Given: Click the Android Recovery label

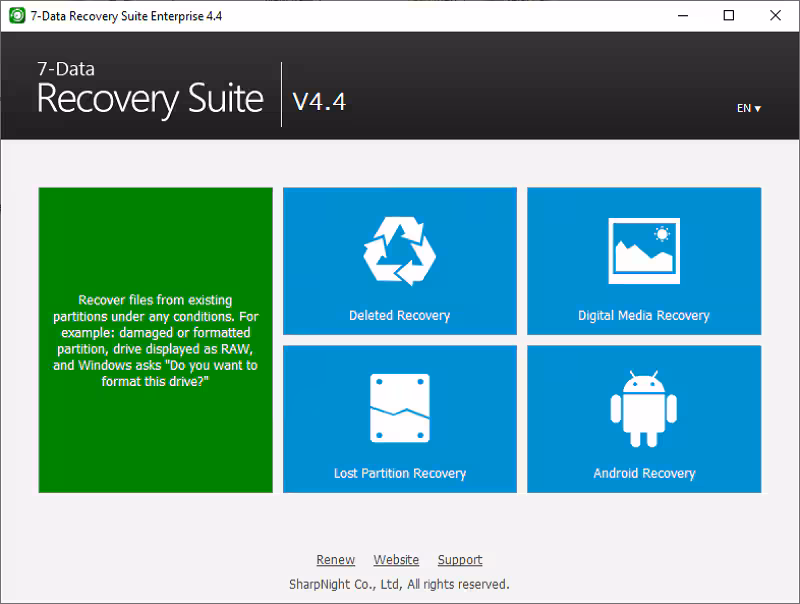Looking at the screenshot, I should (644, 473).
